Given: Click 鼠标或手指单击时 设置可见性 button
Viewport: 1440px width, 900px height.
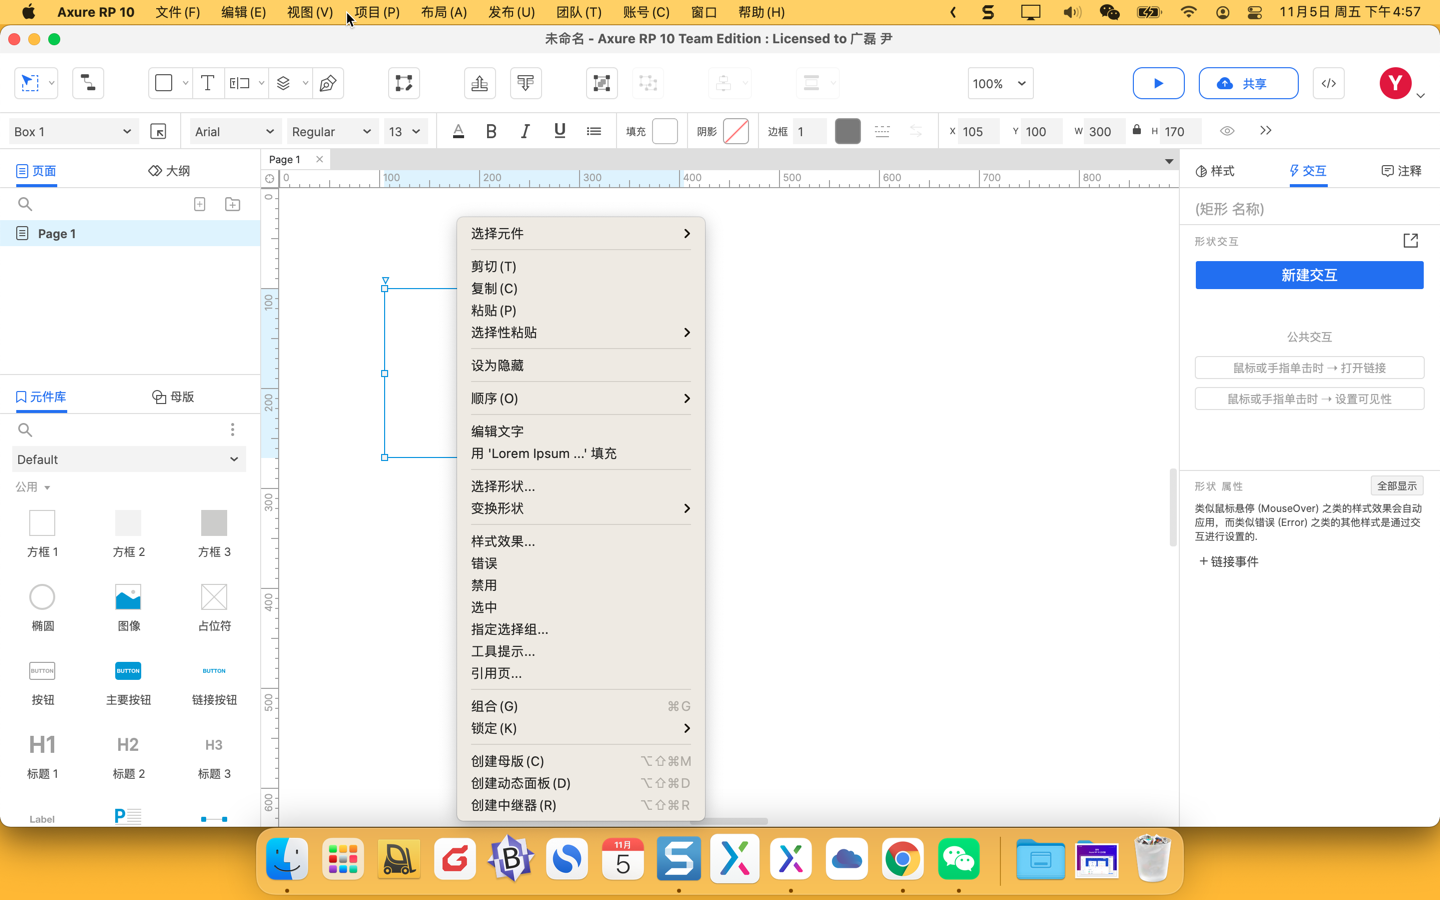Looking at the screenshot, I should click(x=1309, y=399).
